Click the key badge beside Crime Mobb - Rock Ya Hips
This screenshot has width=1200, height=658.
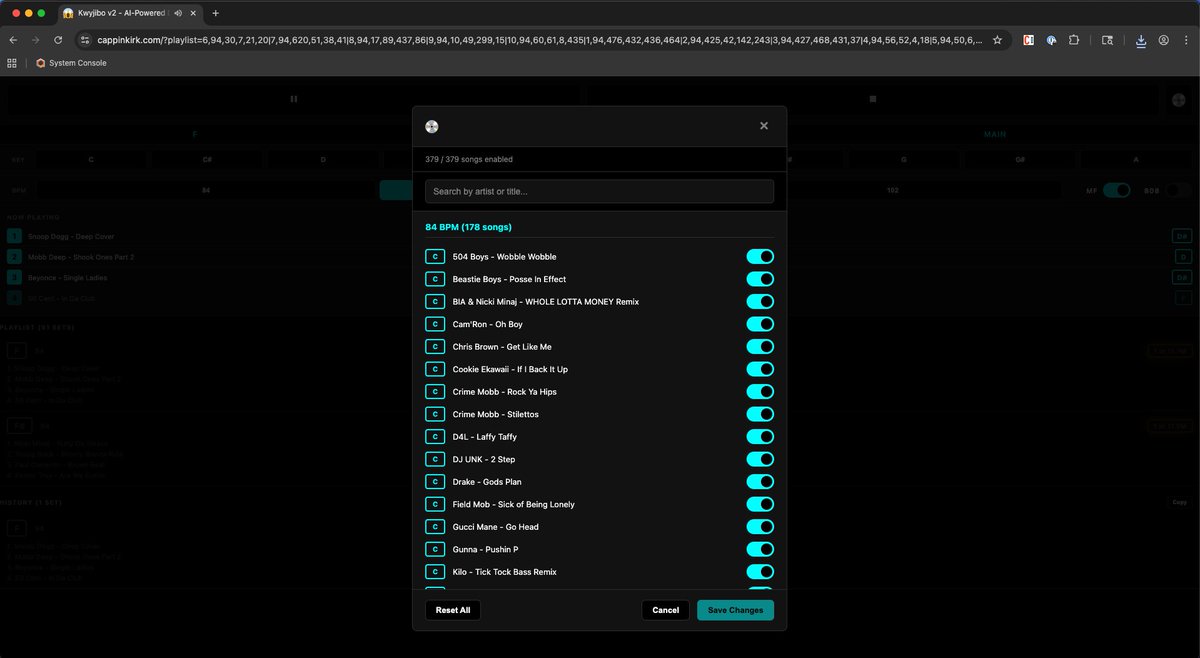(435, 392)
